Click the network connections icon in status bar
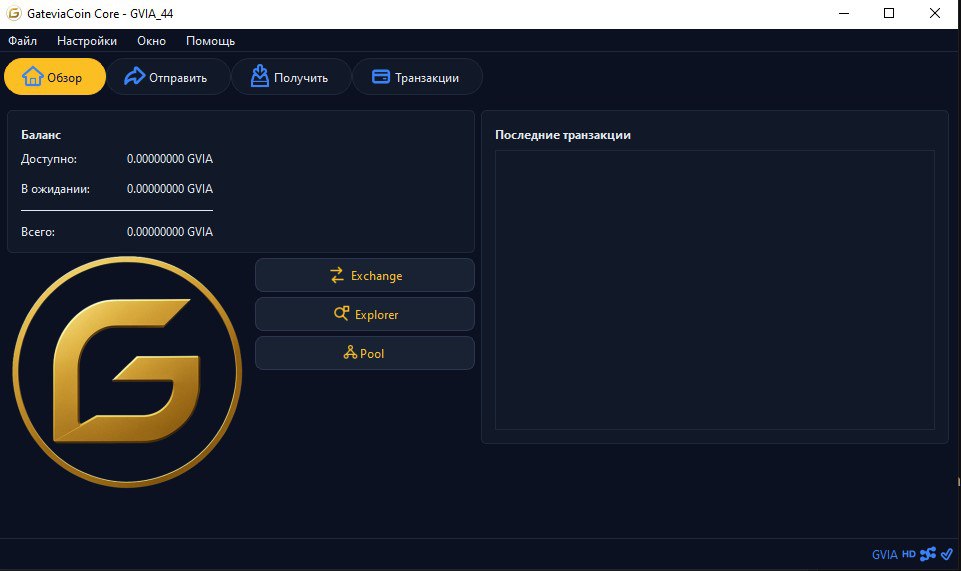This screenshot has height=571, width=961. pyautogui.click(x=928, y=553)
